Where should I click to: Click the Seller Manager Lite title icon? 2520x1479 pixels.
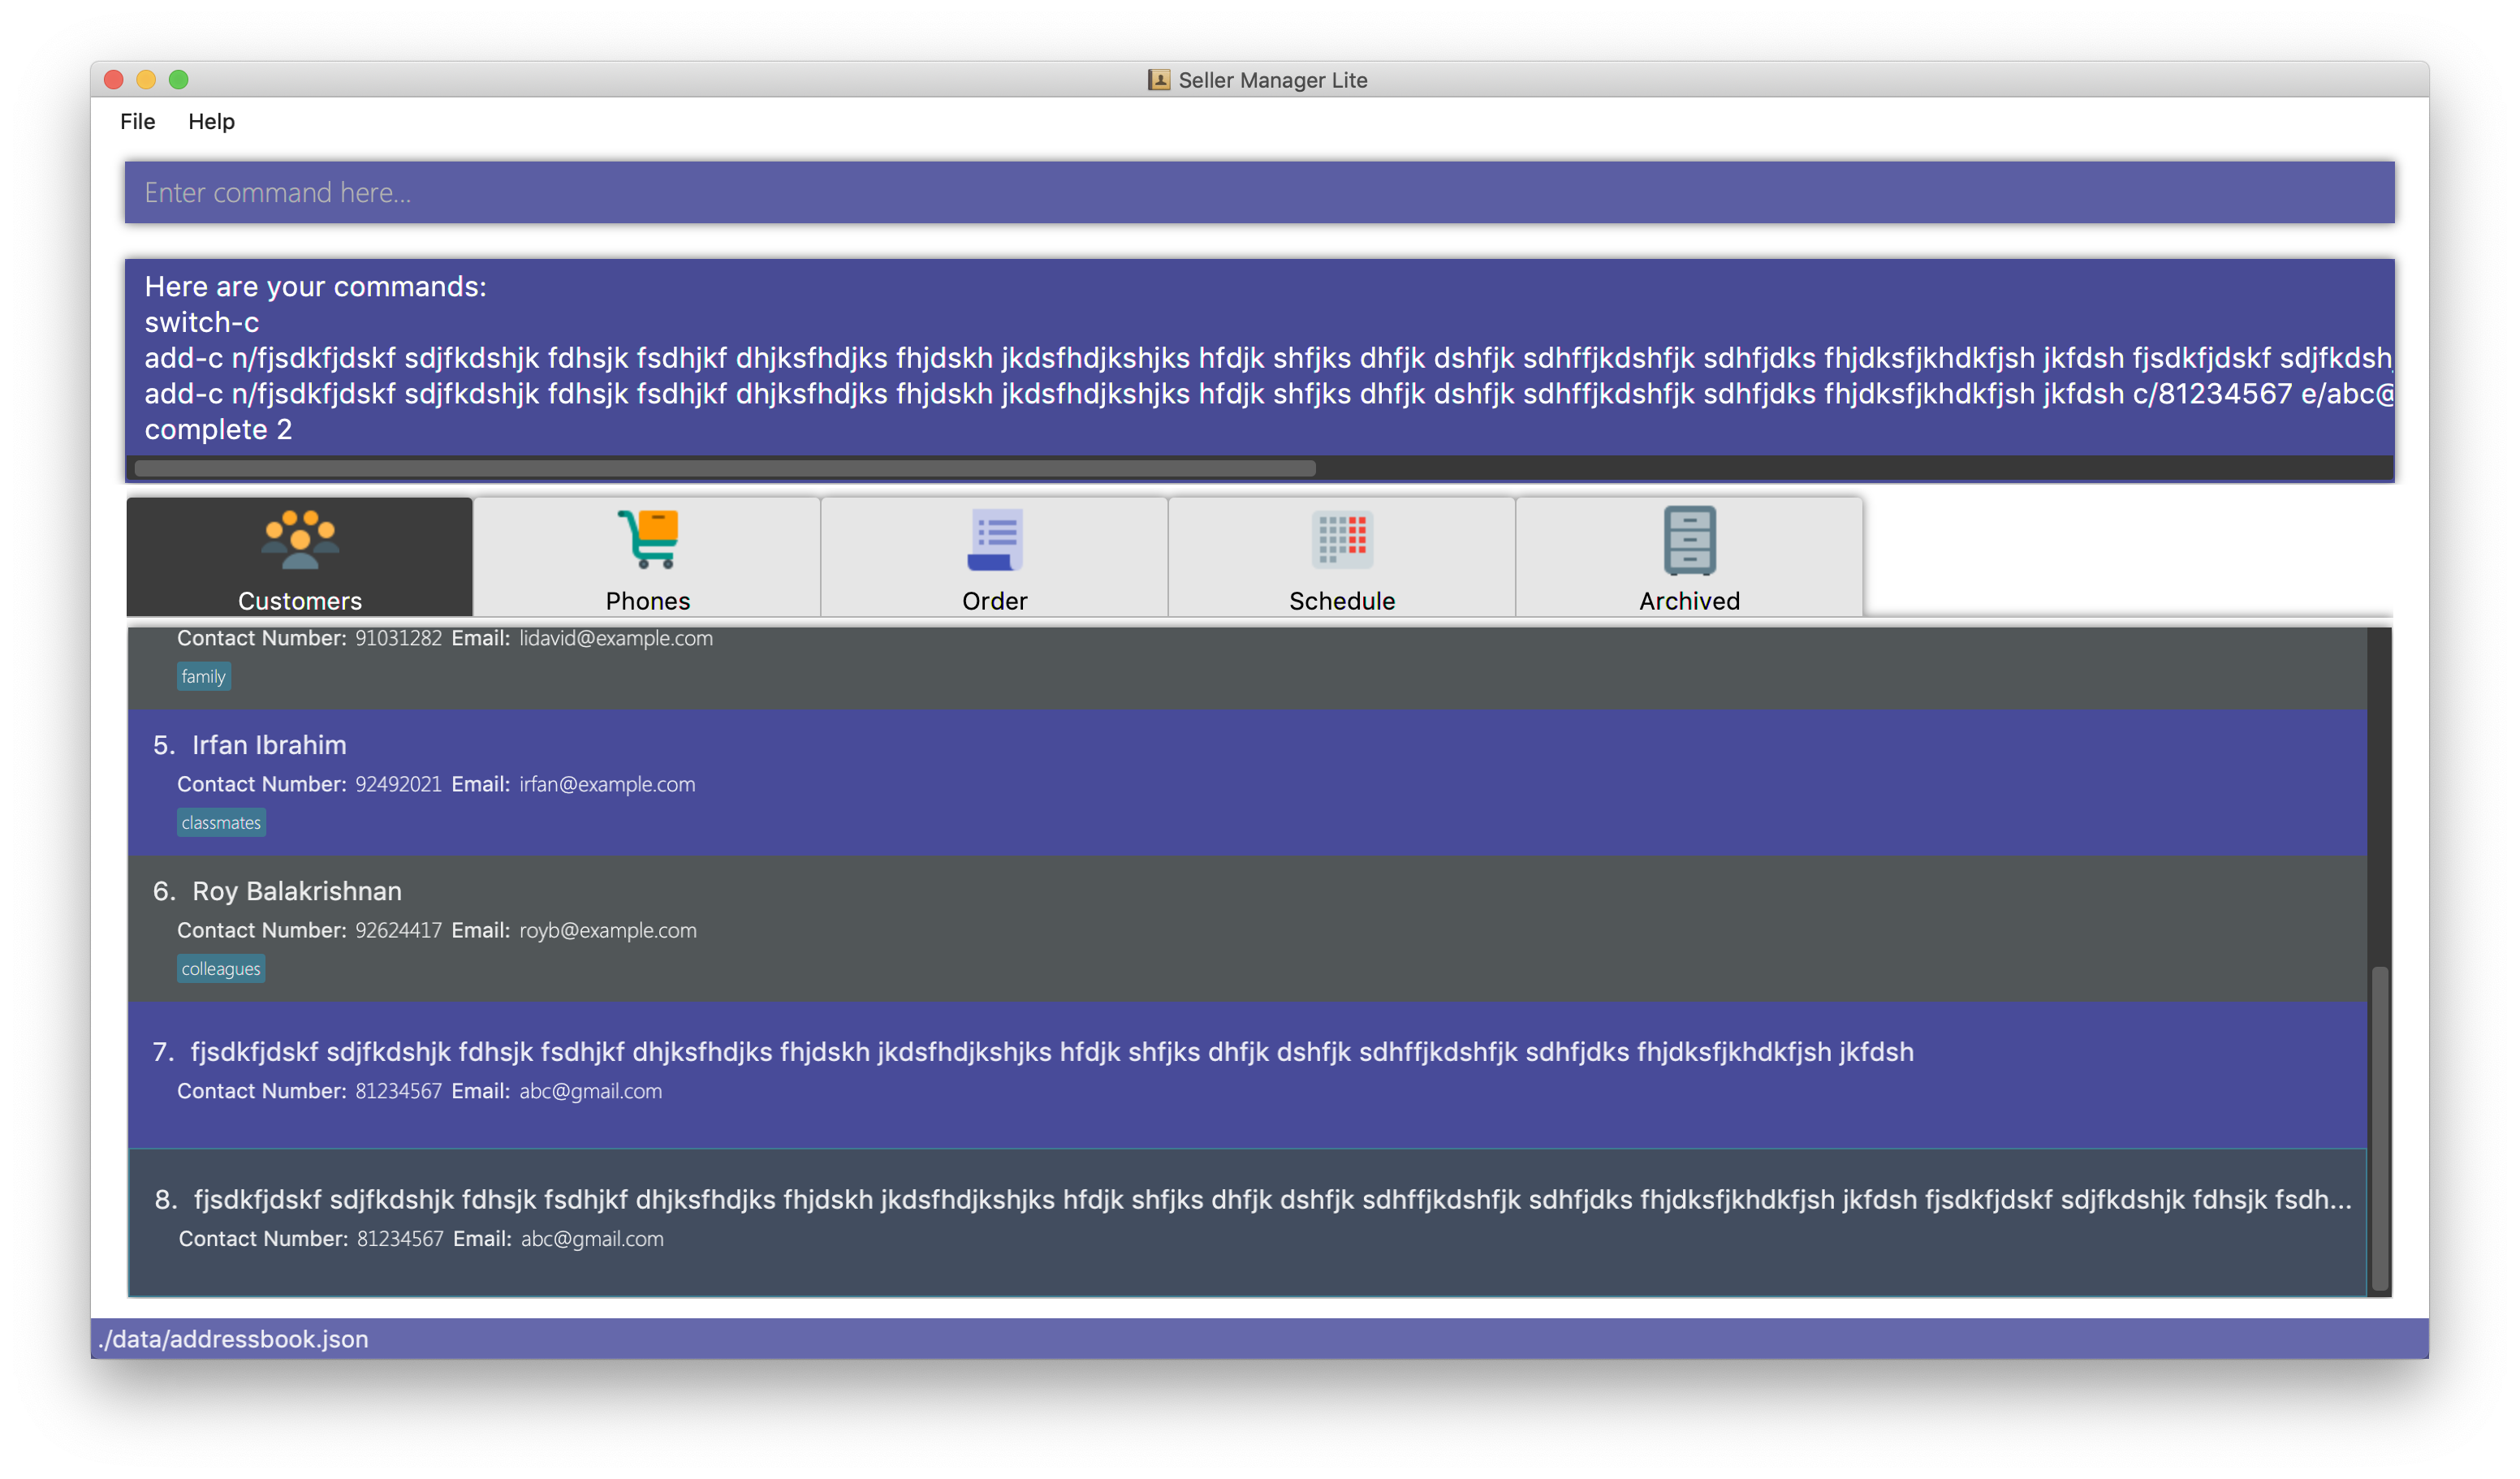[1158, 80]
